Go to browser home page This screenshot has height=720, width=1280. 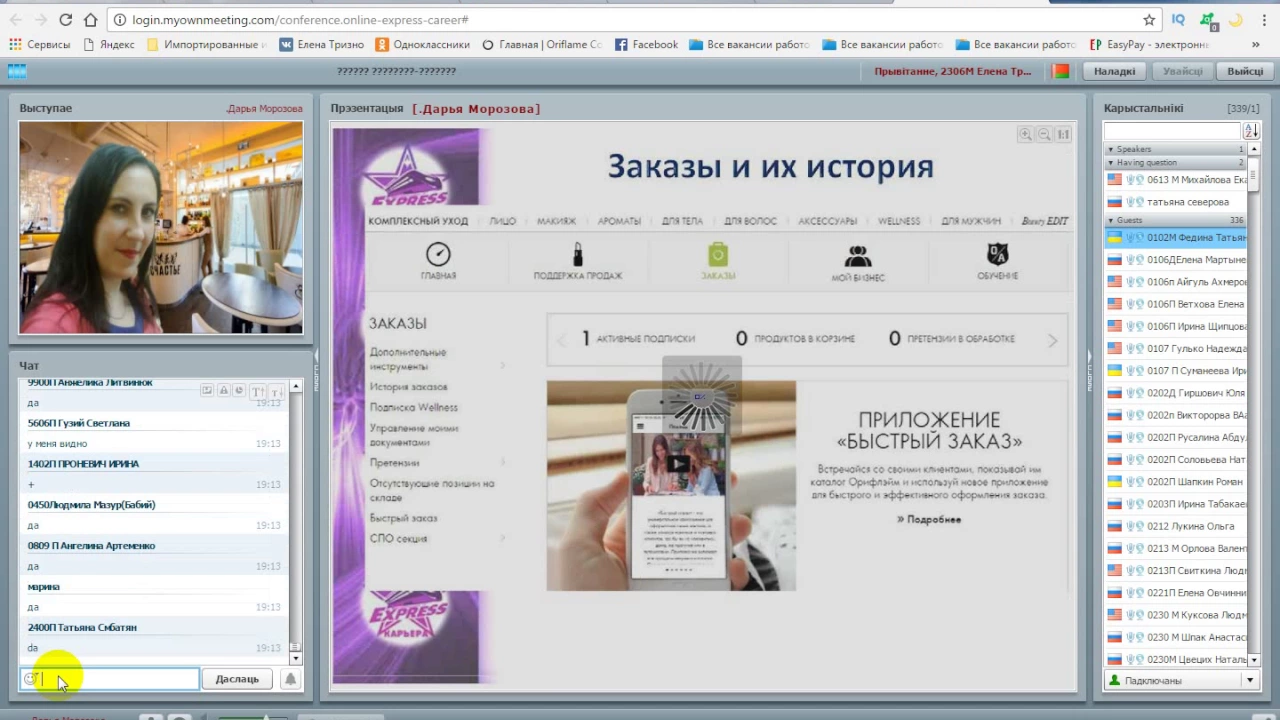pyautogui.click(x=91, y=19)
